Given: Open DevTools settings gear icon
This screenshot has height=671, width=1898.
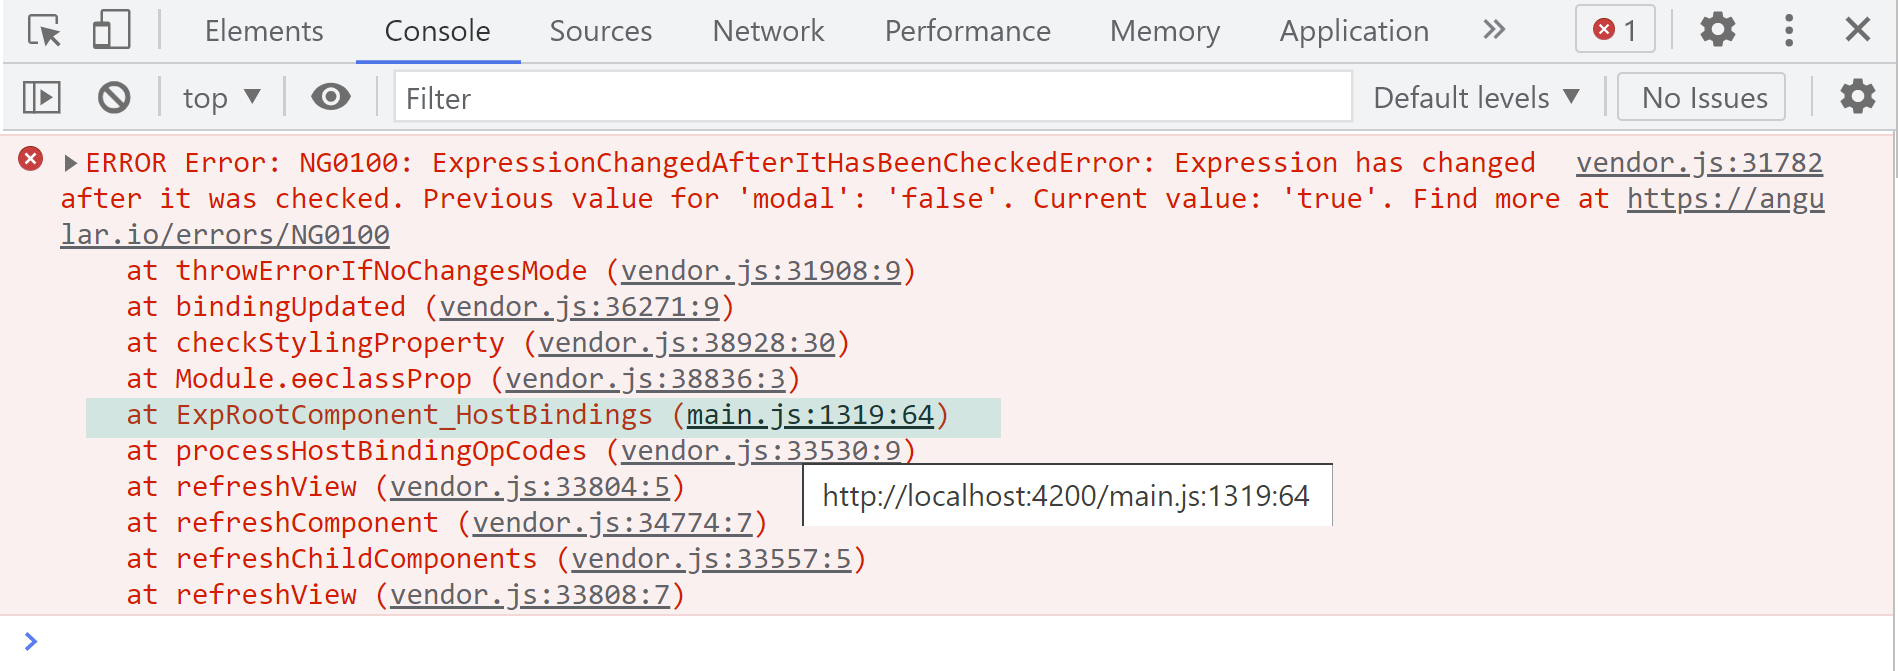Looking at the screenshot, I should point(1718,30).
